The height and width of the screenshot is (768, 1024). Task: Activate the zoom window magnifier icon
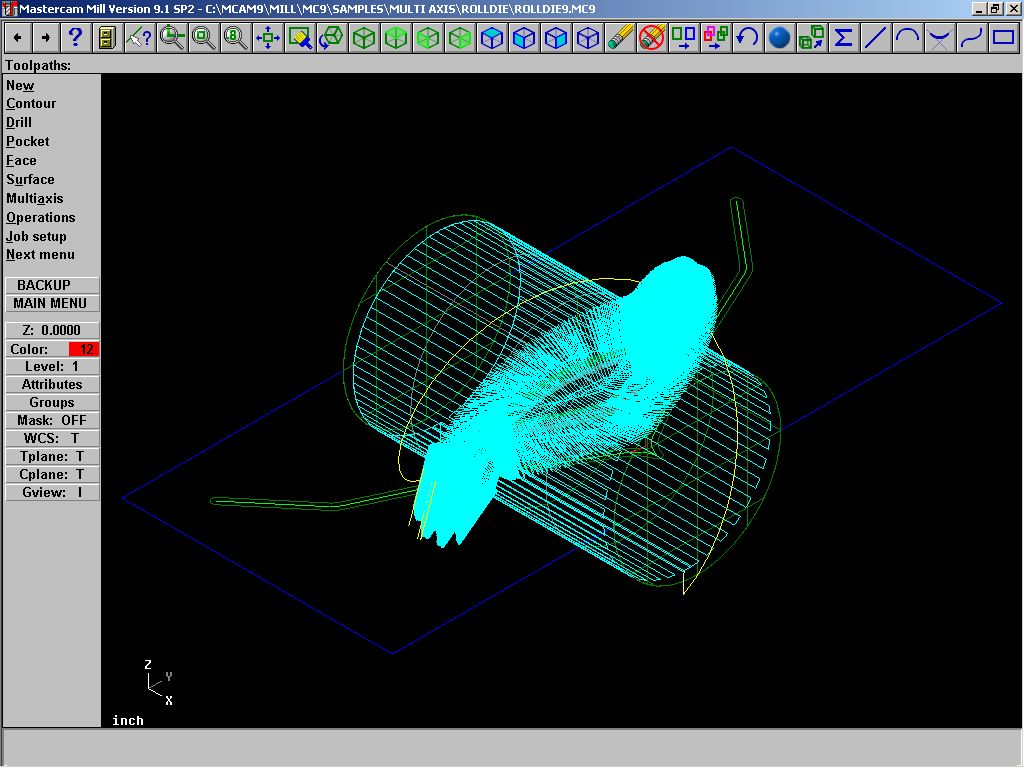[x=172, y=38]
